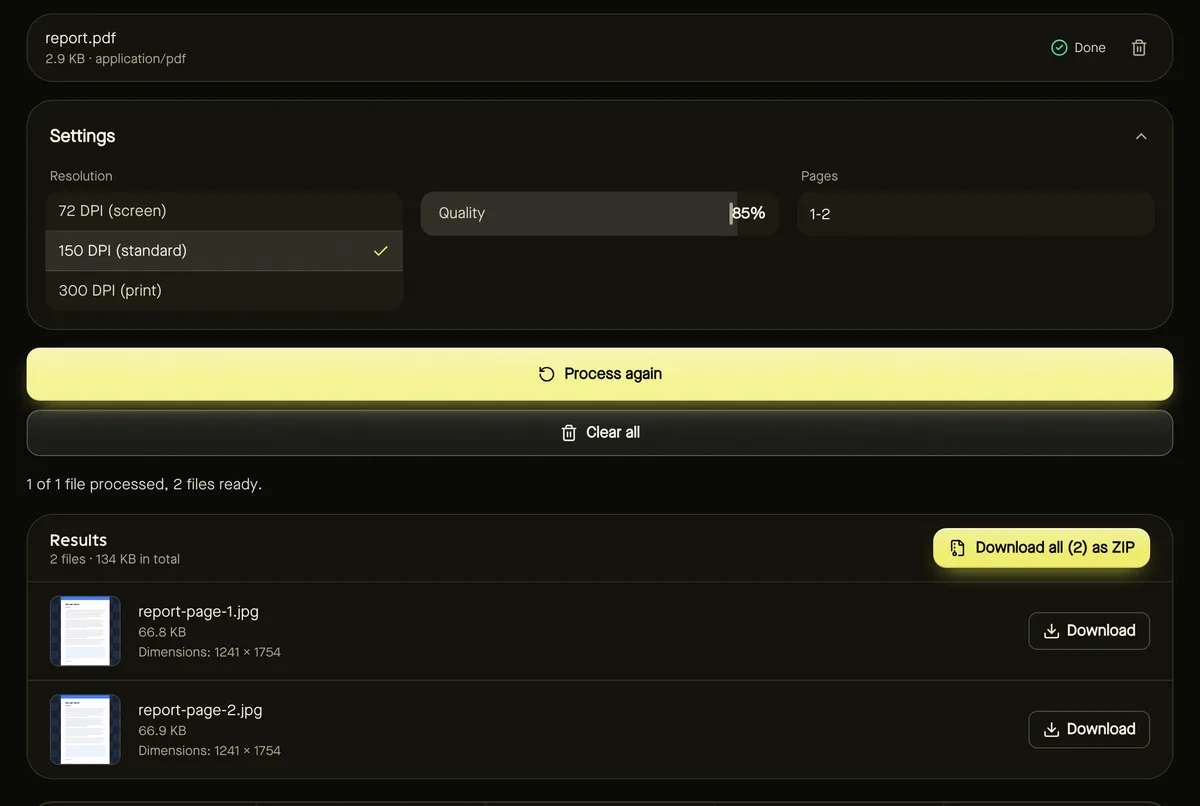This screenshot has width=1200, height=806.
Task: Click dimensions text of report-page-1.jpg
Action: tap(209, 652)
